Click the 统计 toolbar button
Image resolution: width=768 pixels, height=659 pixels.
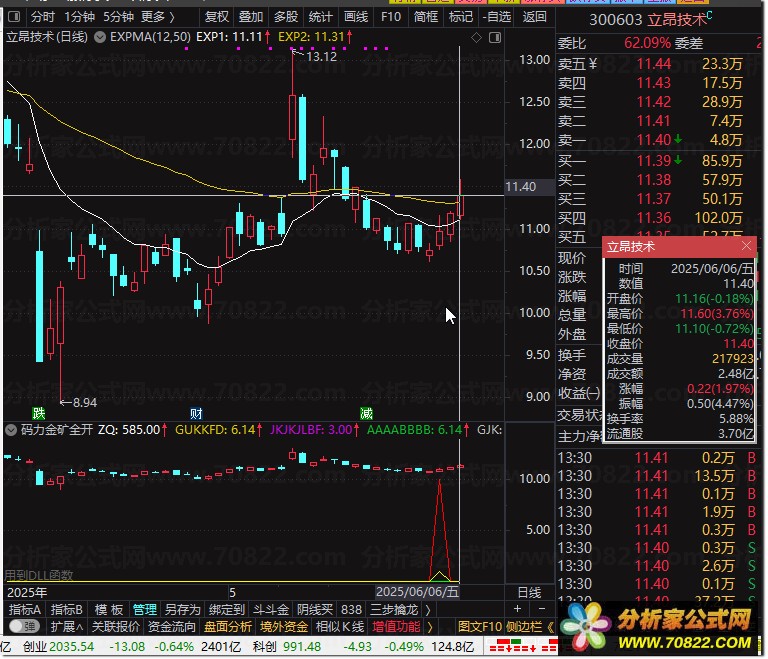320,17
